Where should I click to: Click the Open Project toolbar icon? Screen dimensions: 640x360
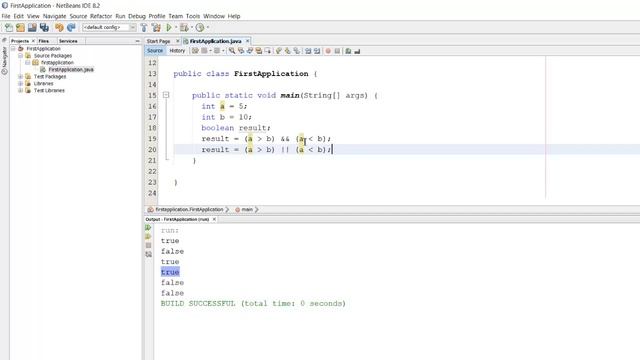pyautogui.click(x=32, y=27)
